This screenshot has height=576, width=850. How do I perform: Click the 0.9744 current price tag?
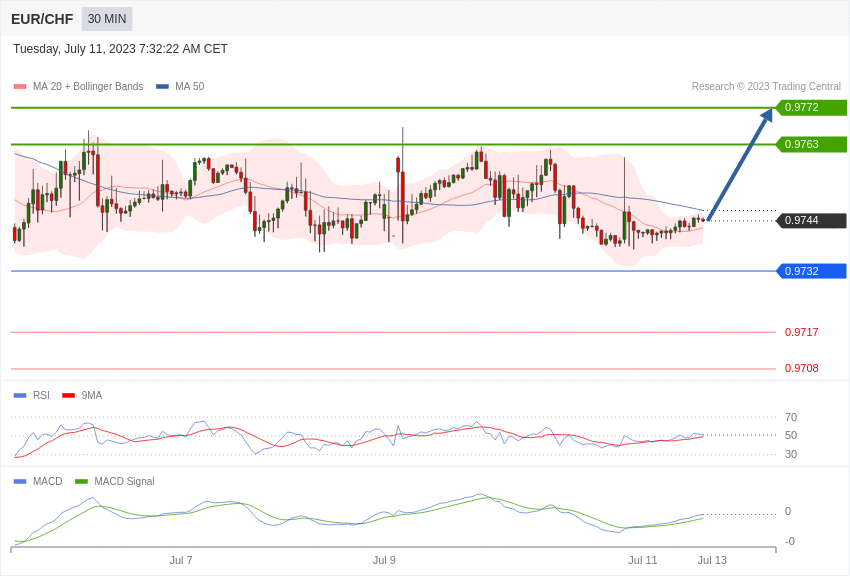812,220
